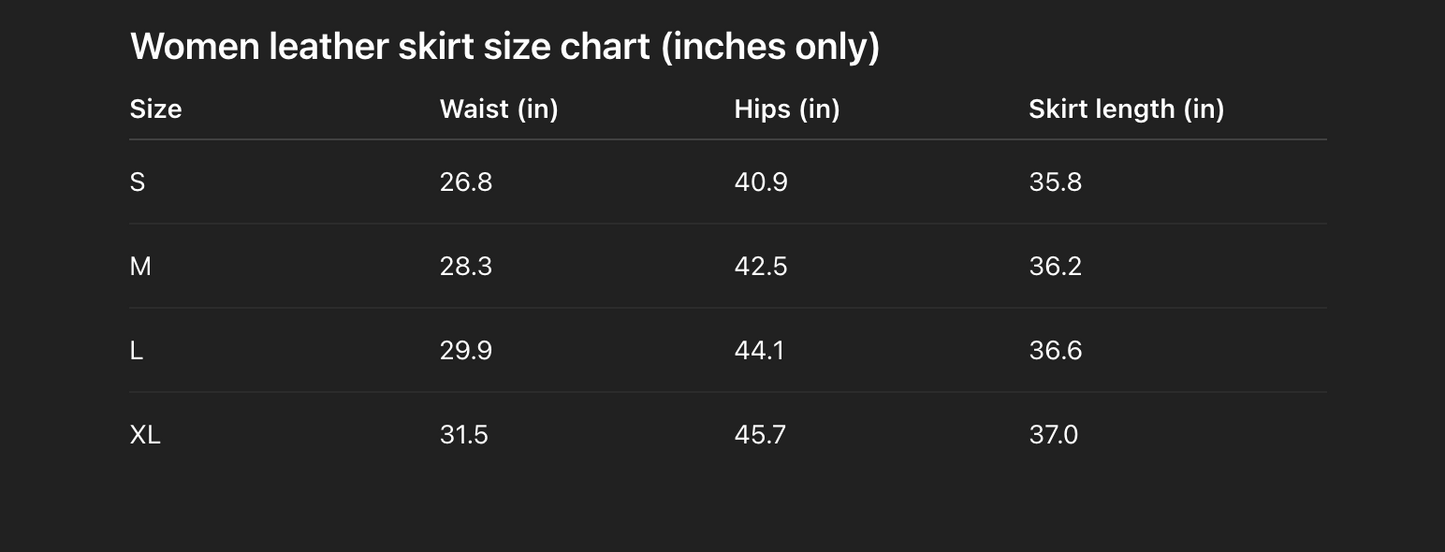The image size is (1445, 552).
Task: Select the L size row label
Action: tap(136, 350)
